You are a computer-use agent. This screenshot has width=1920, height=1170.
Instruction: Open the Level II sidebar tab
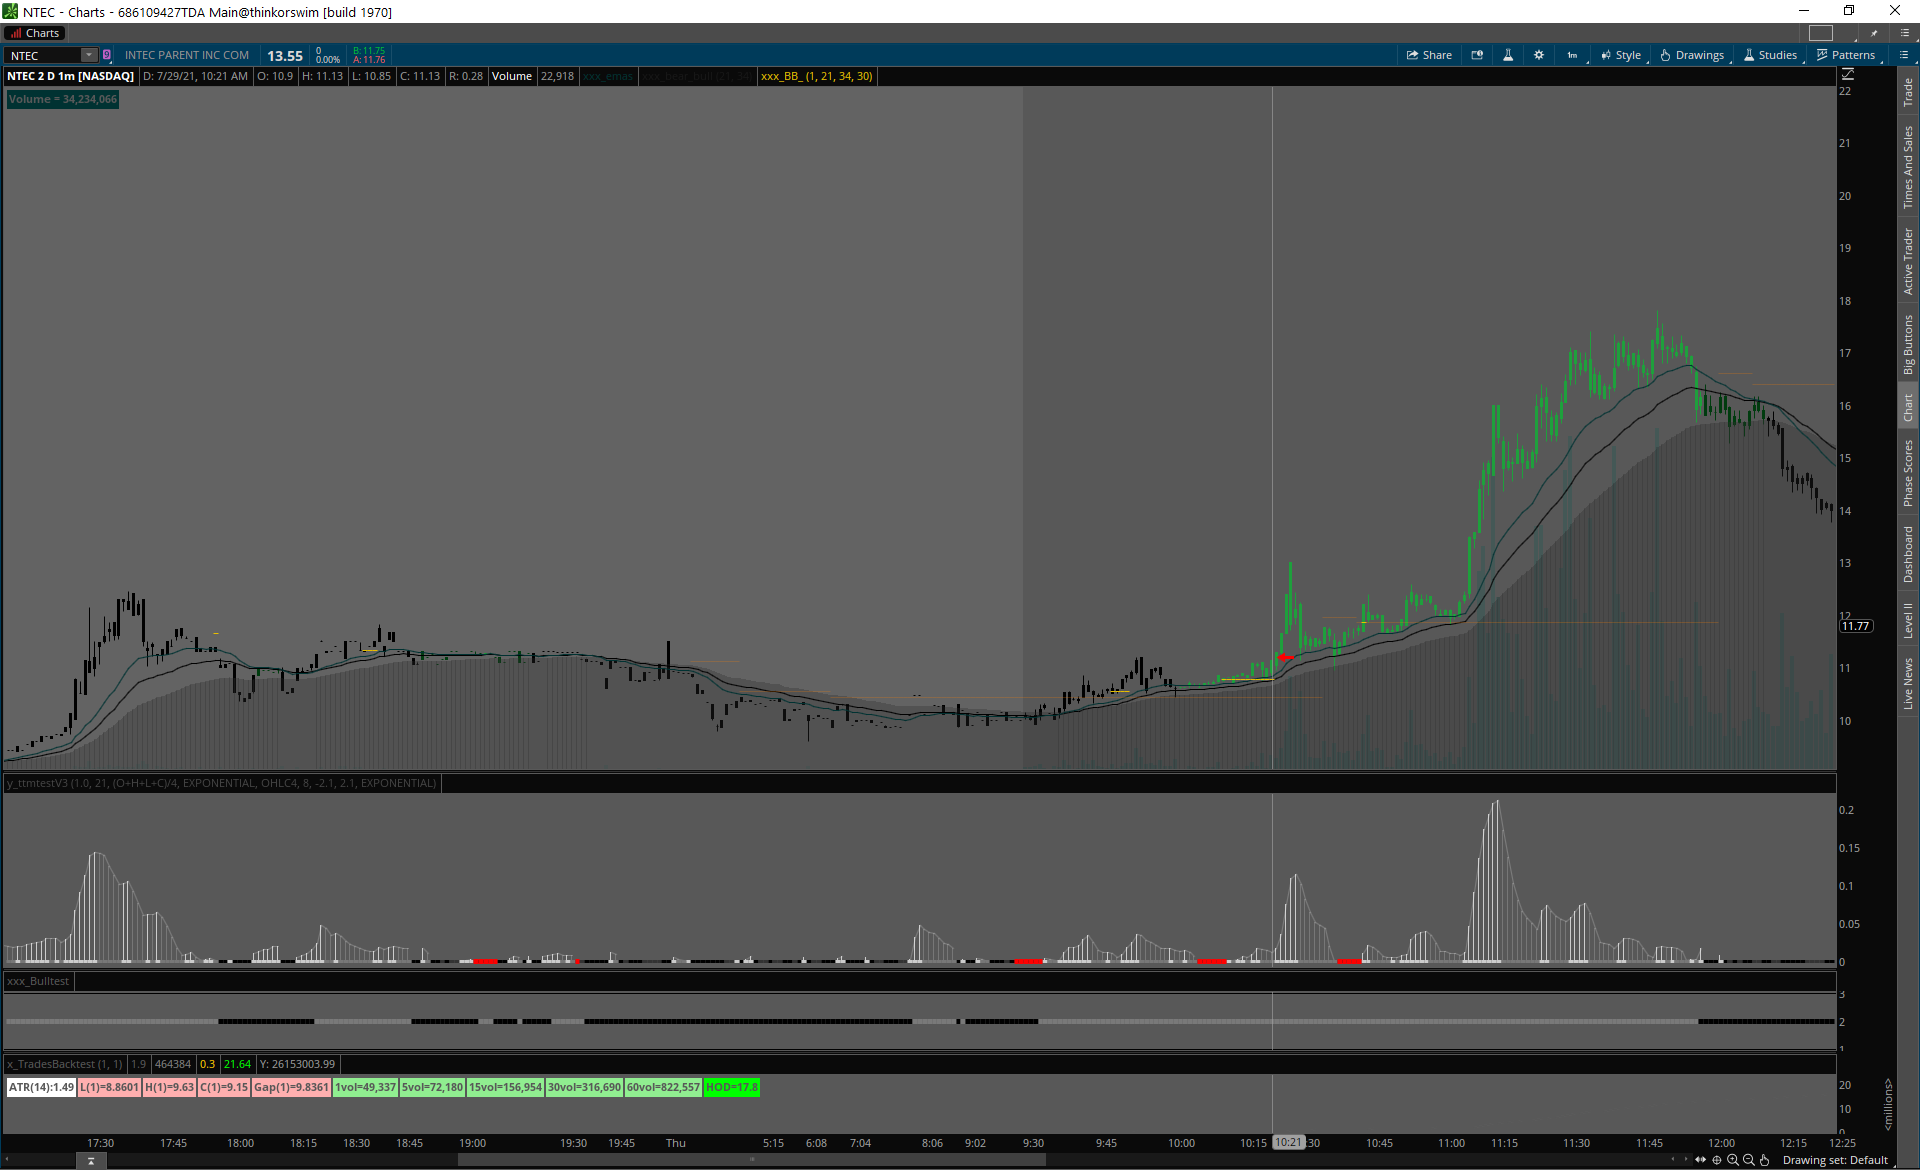pos(1908,620)
